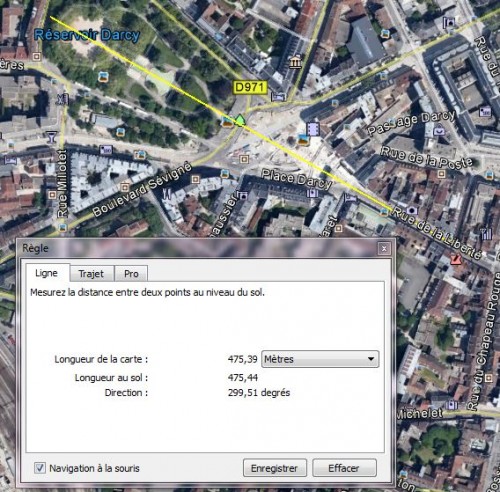The height and width of the screenshot is (492, 500).
Task: Click the cocktail bar icon near Rue Millotet
Action: coord(51,137)
